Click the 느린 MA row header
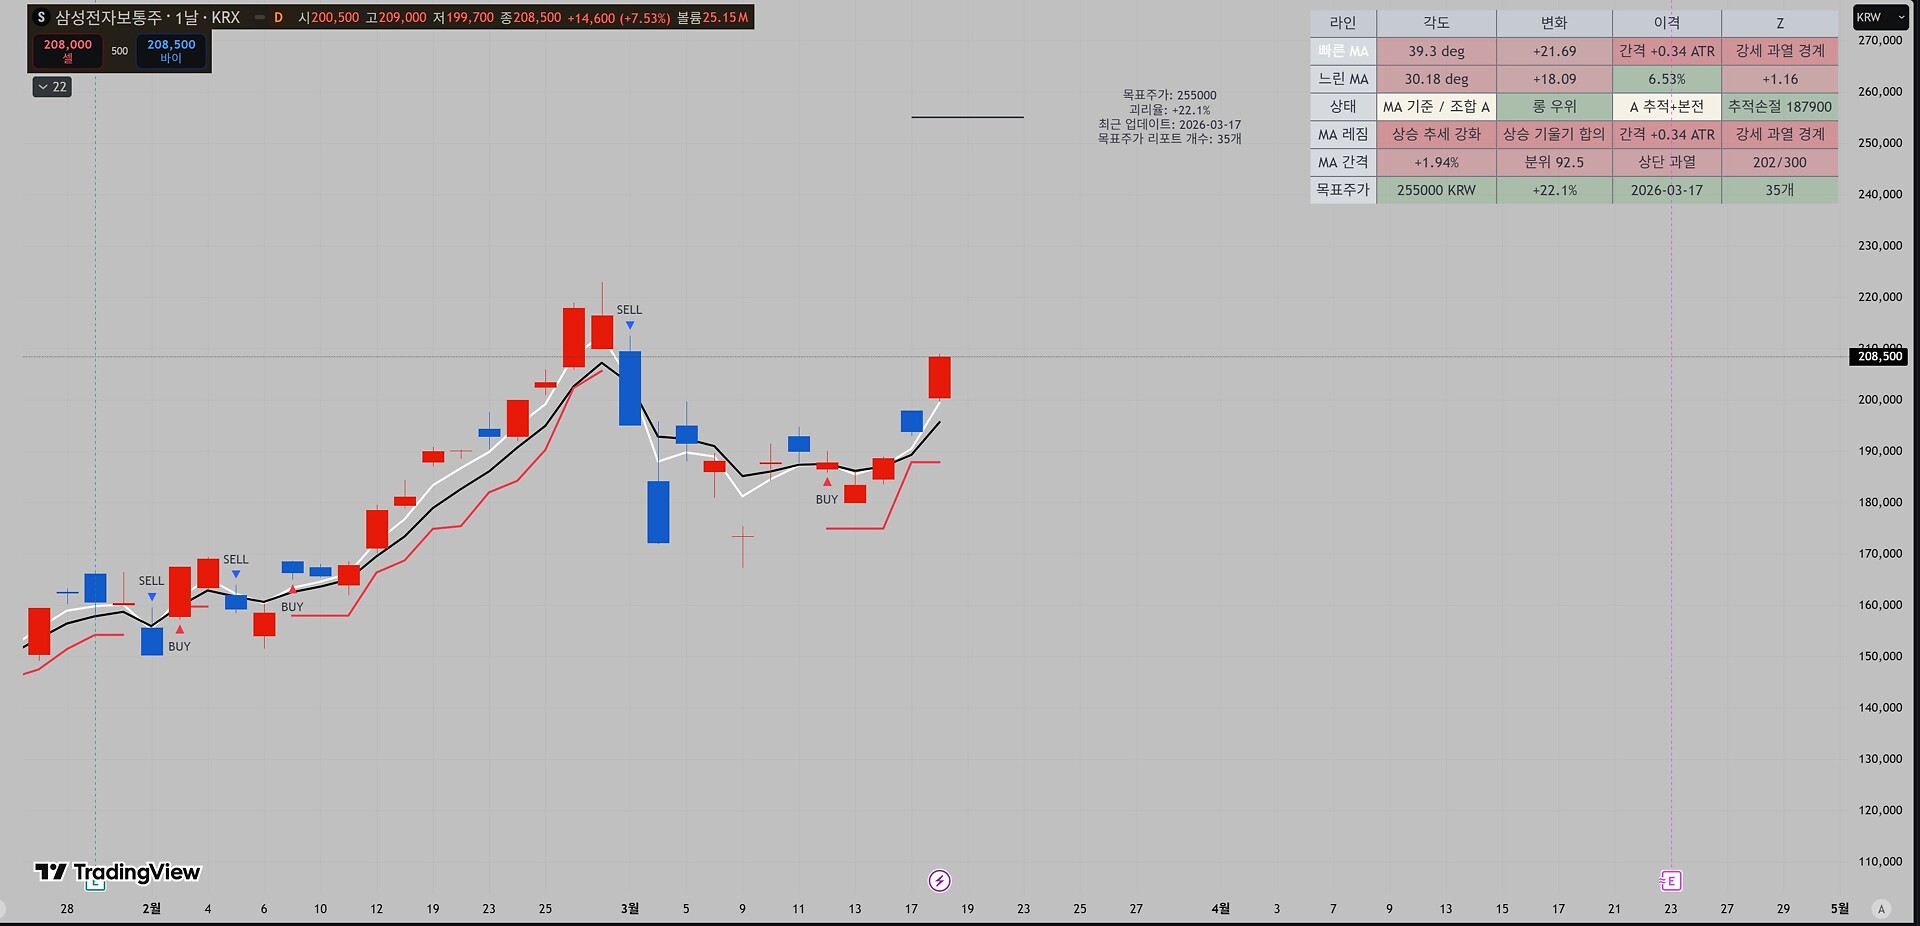This screenshot has height=926, width=1920. [x=1343, y=79]
